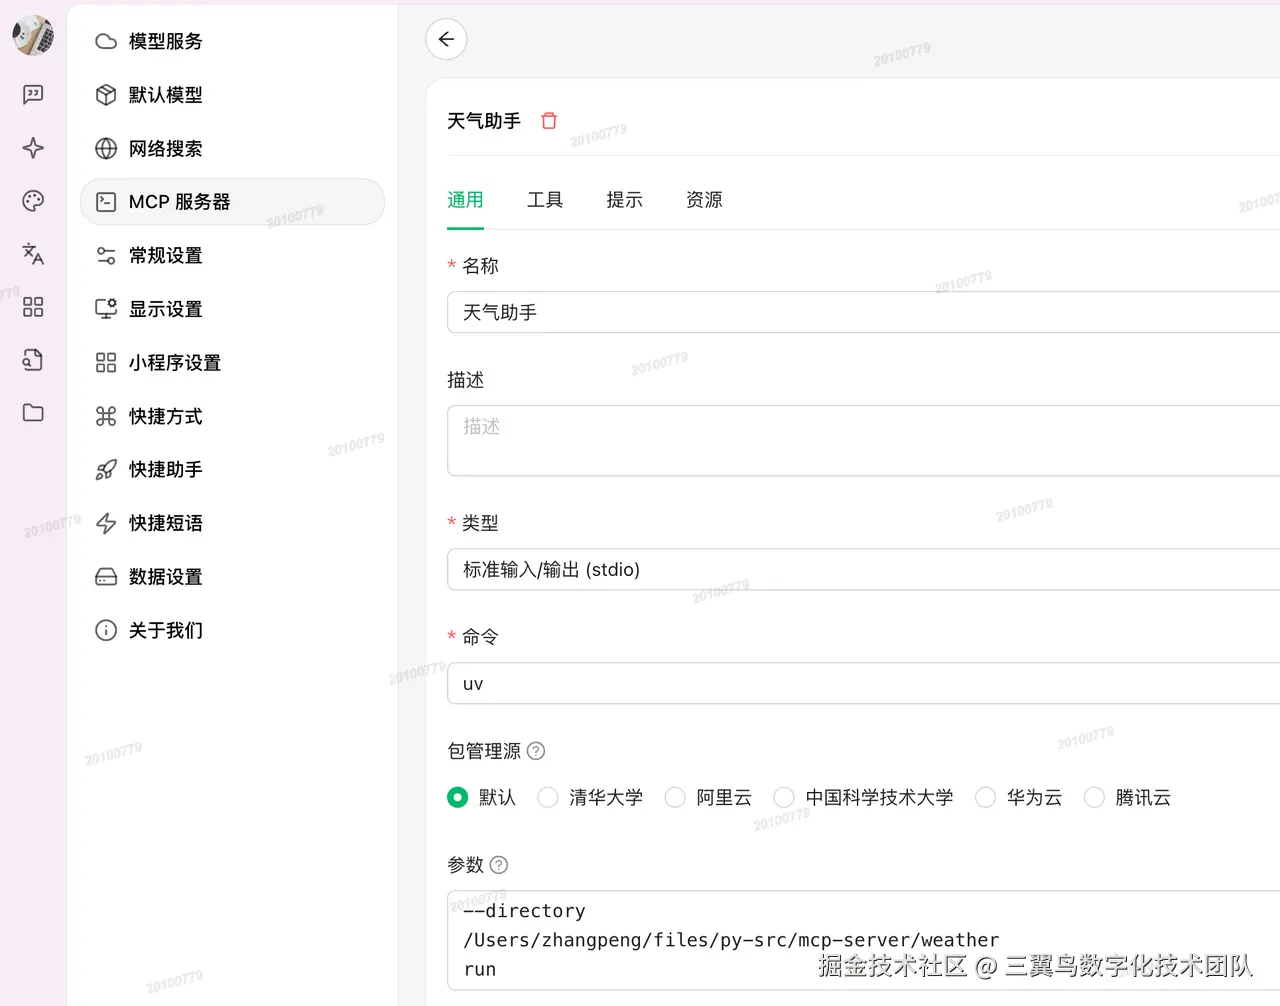Open 关于我们 settings menu item

(x=232, y=630)
